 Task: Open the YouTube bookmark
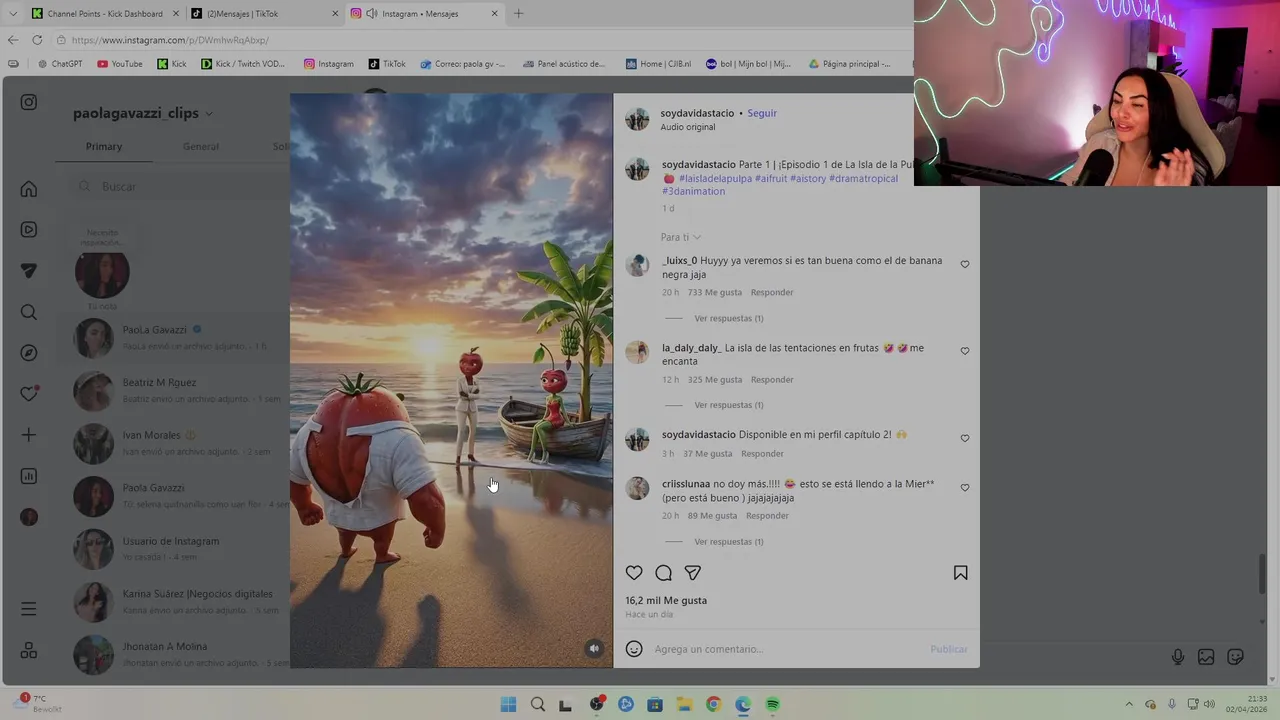click(120, 64)
